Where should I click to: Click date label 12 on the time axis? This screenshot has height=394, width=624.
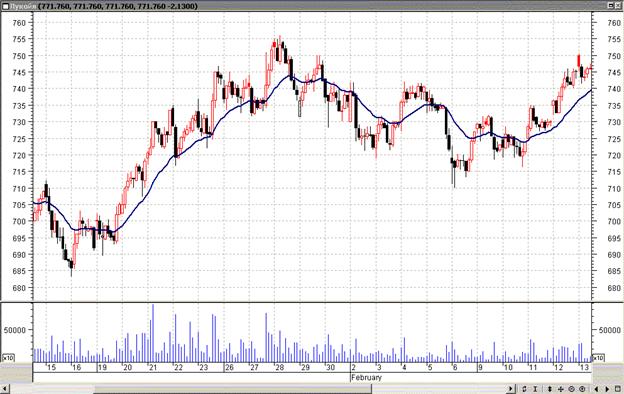pos(559,367)
